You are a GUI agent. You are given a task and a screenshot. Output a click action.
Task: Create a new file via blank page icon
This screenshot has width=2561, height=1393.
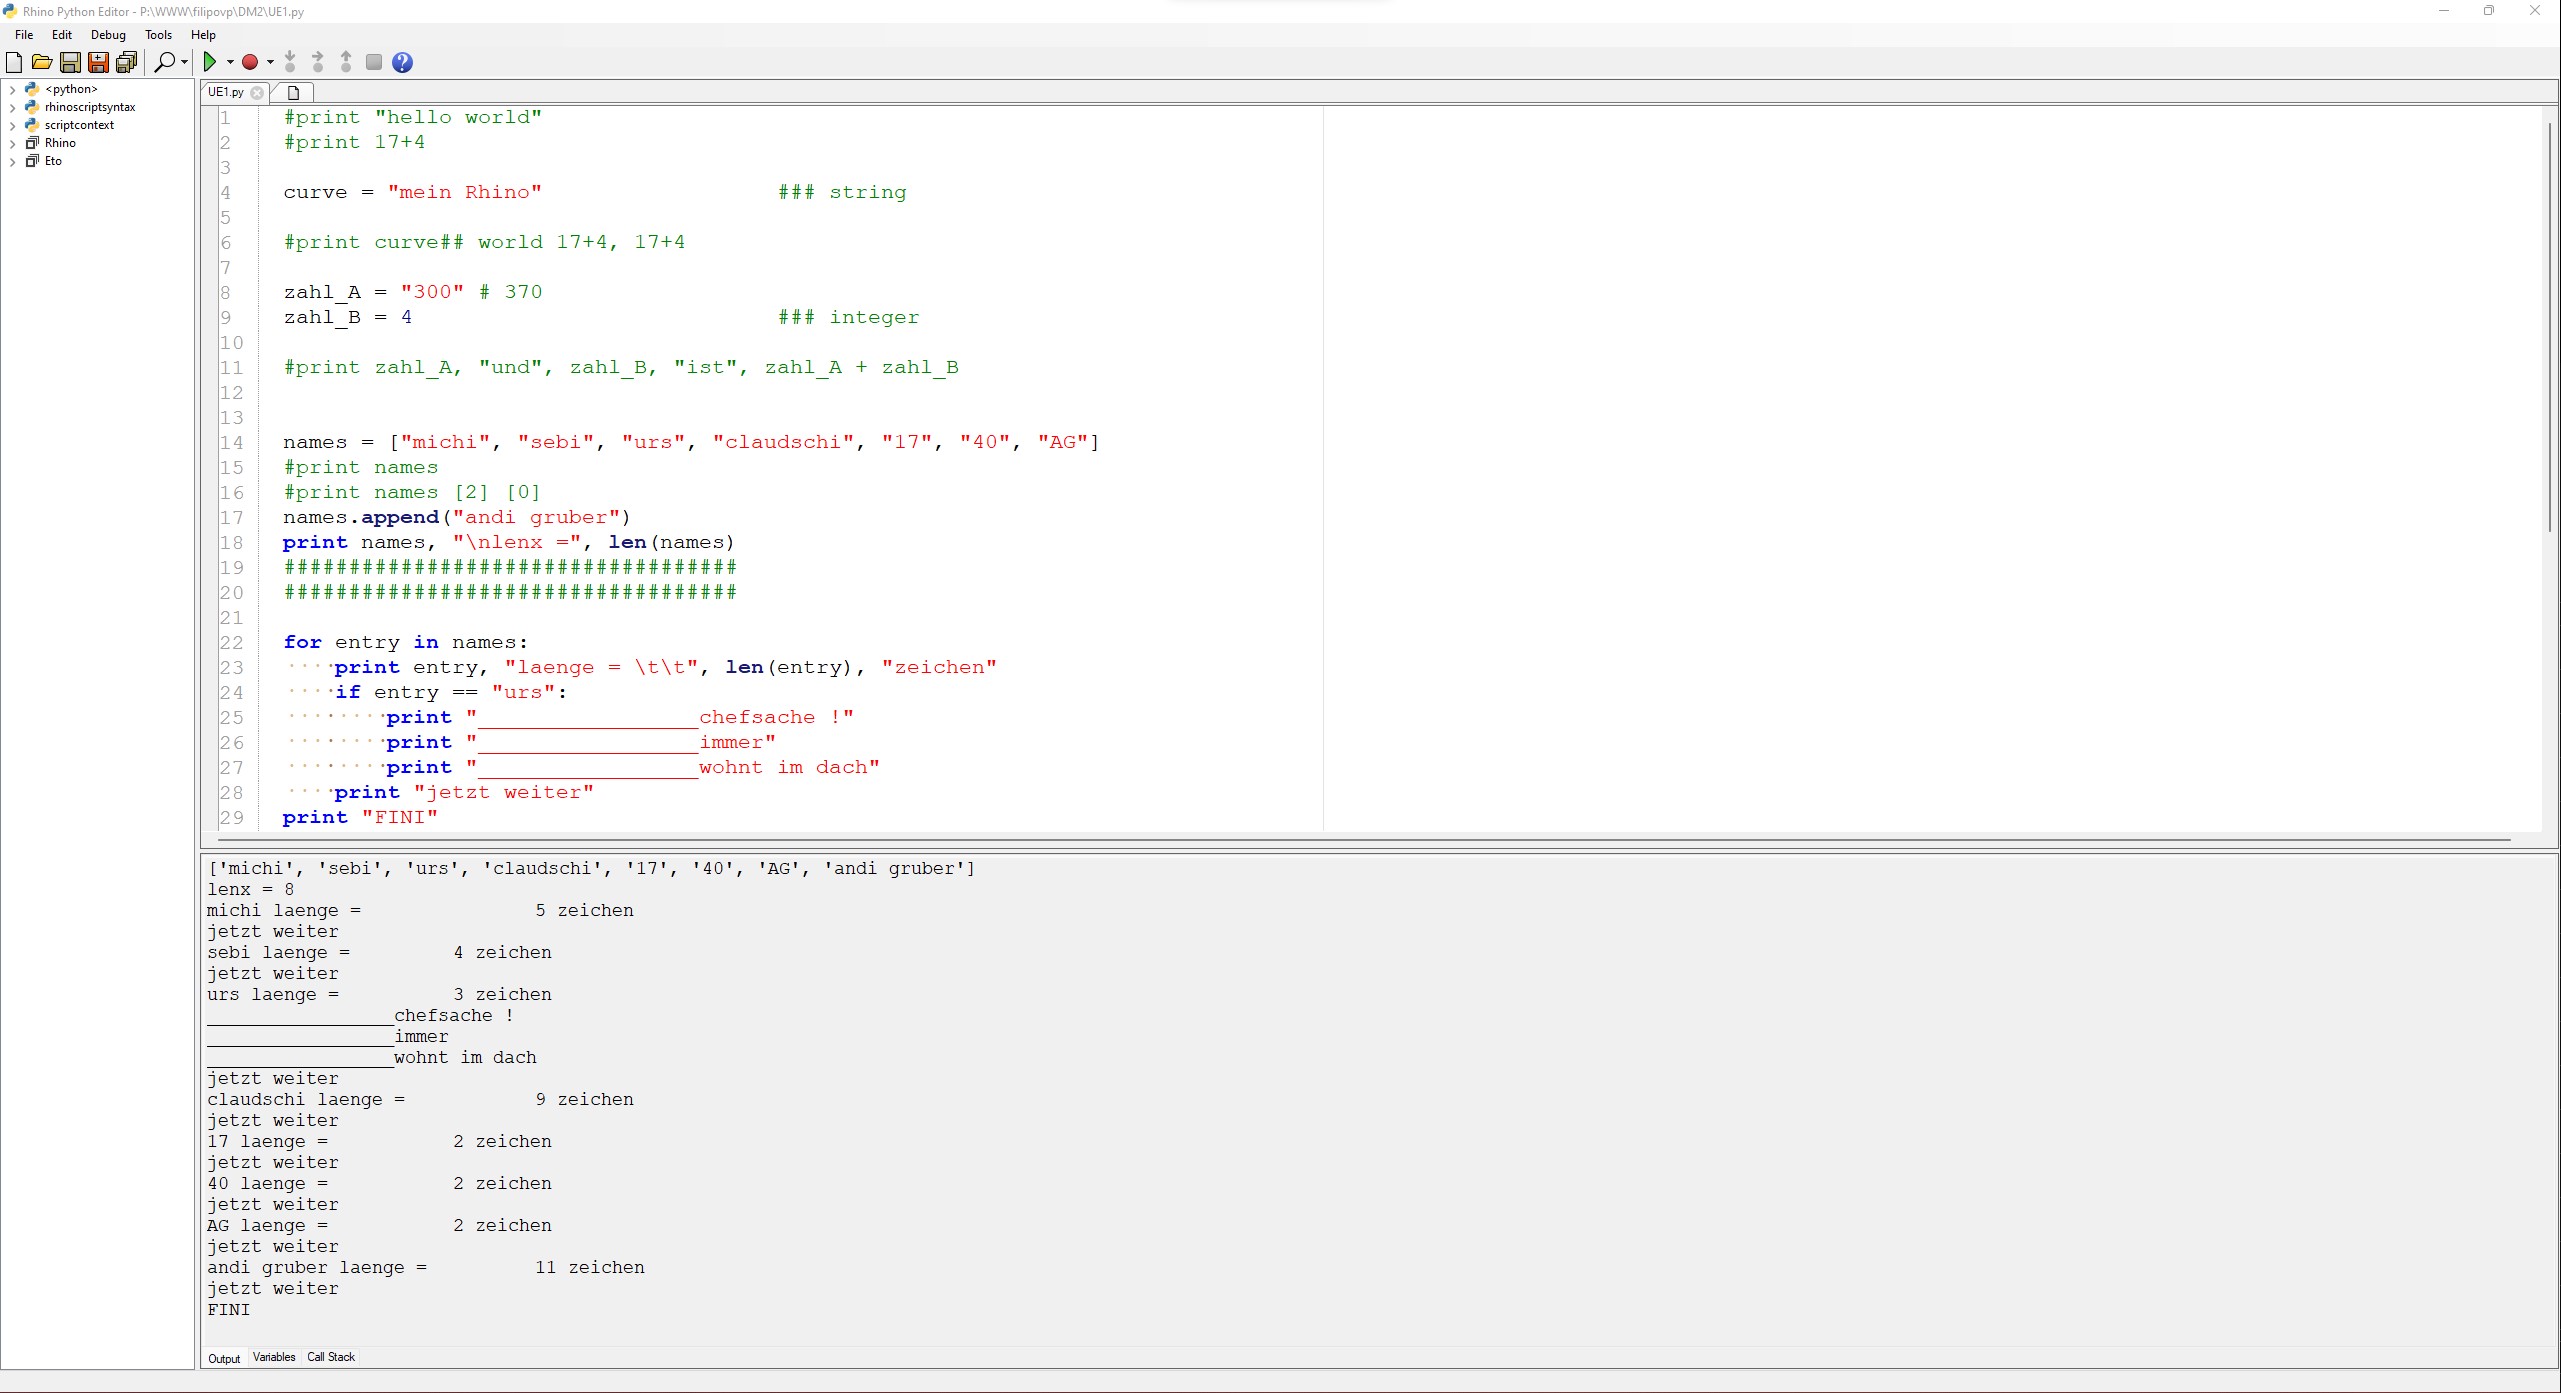15,62
